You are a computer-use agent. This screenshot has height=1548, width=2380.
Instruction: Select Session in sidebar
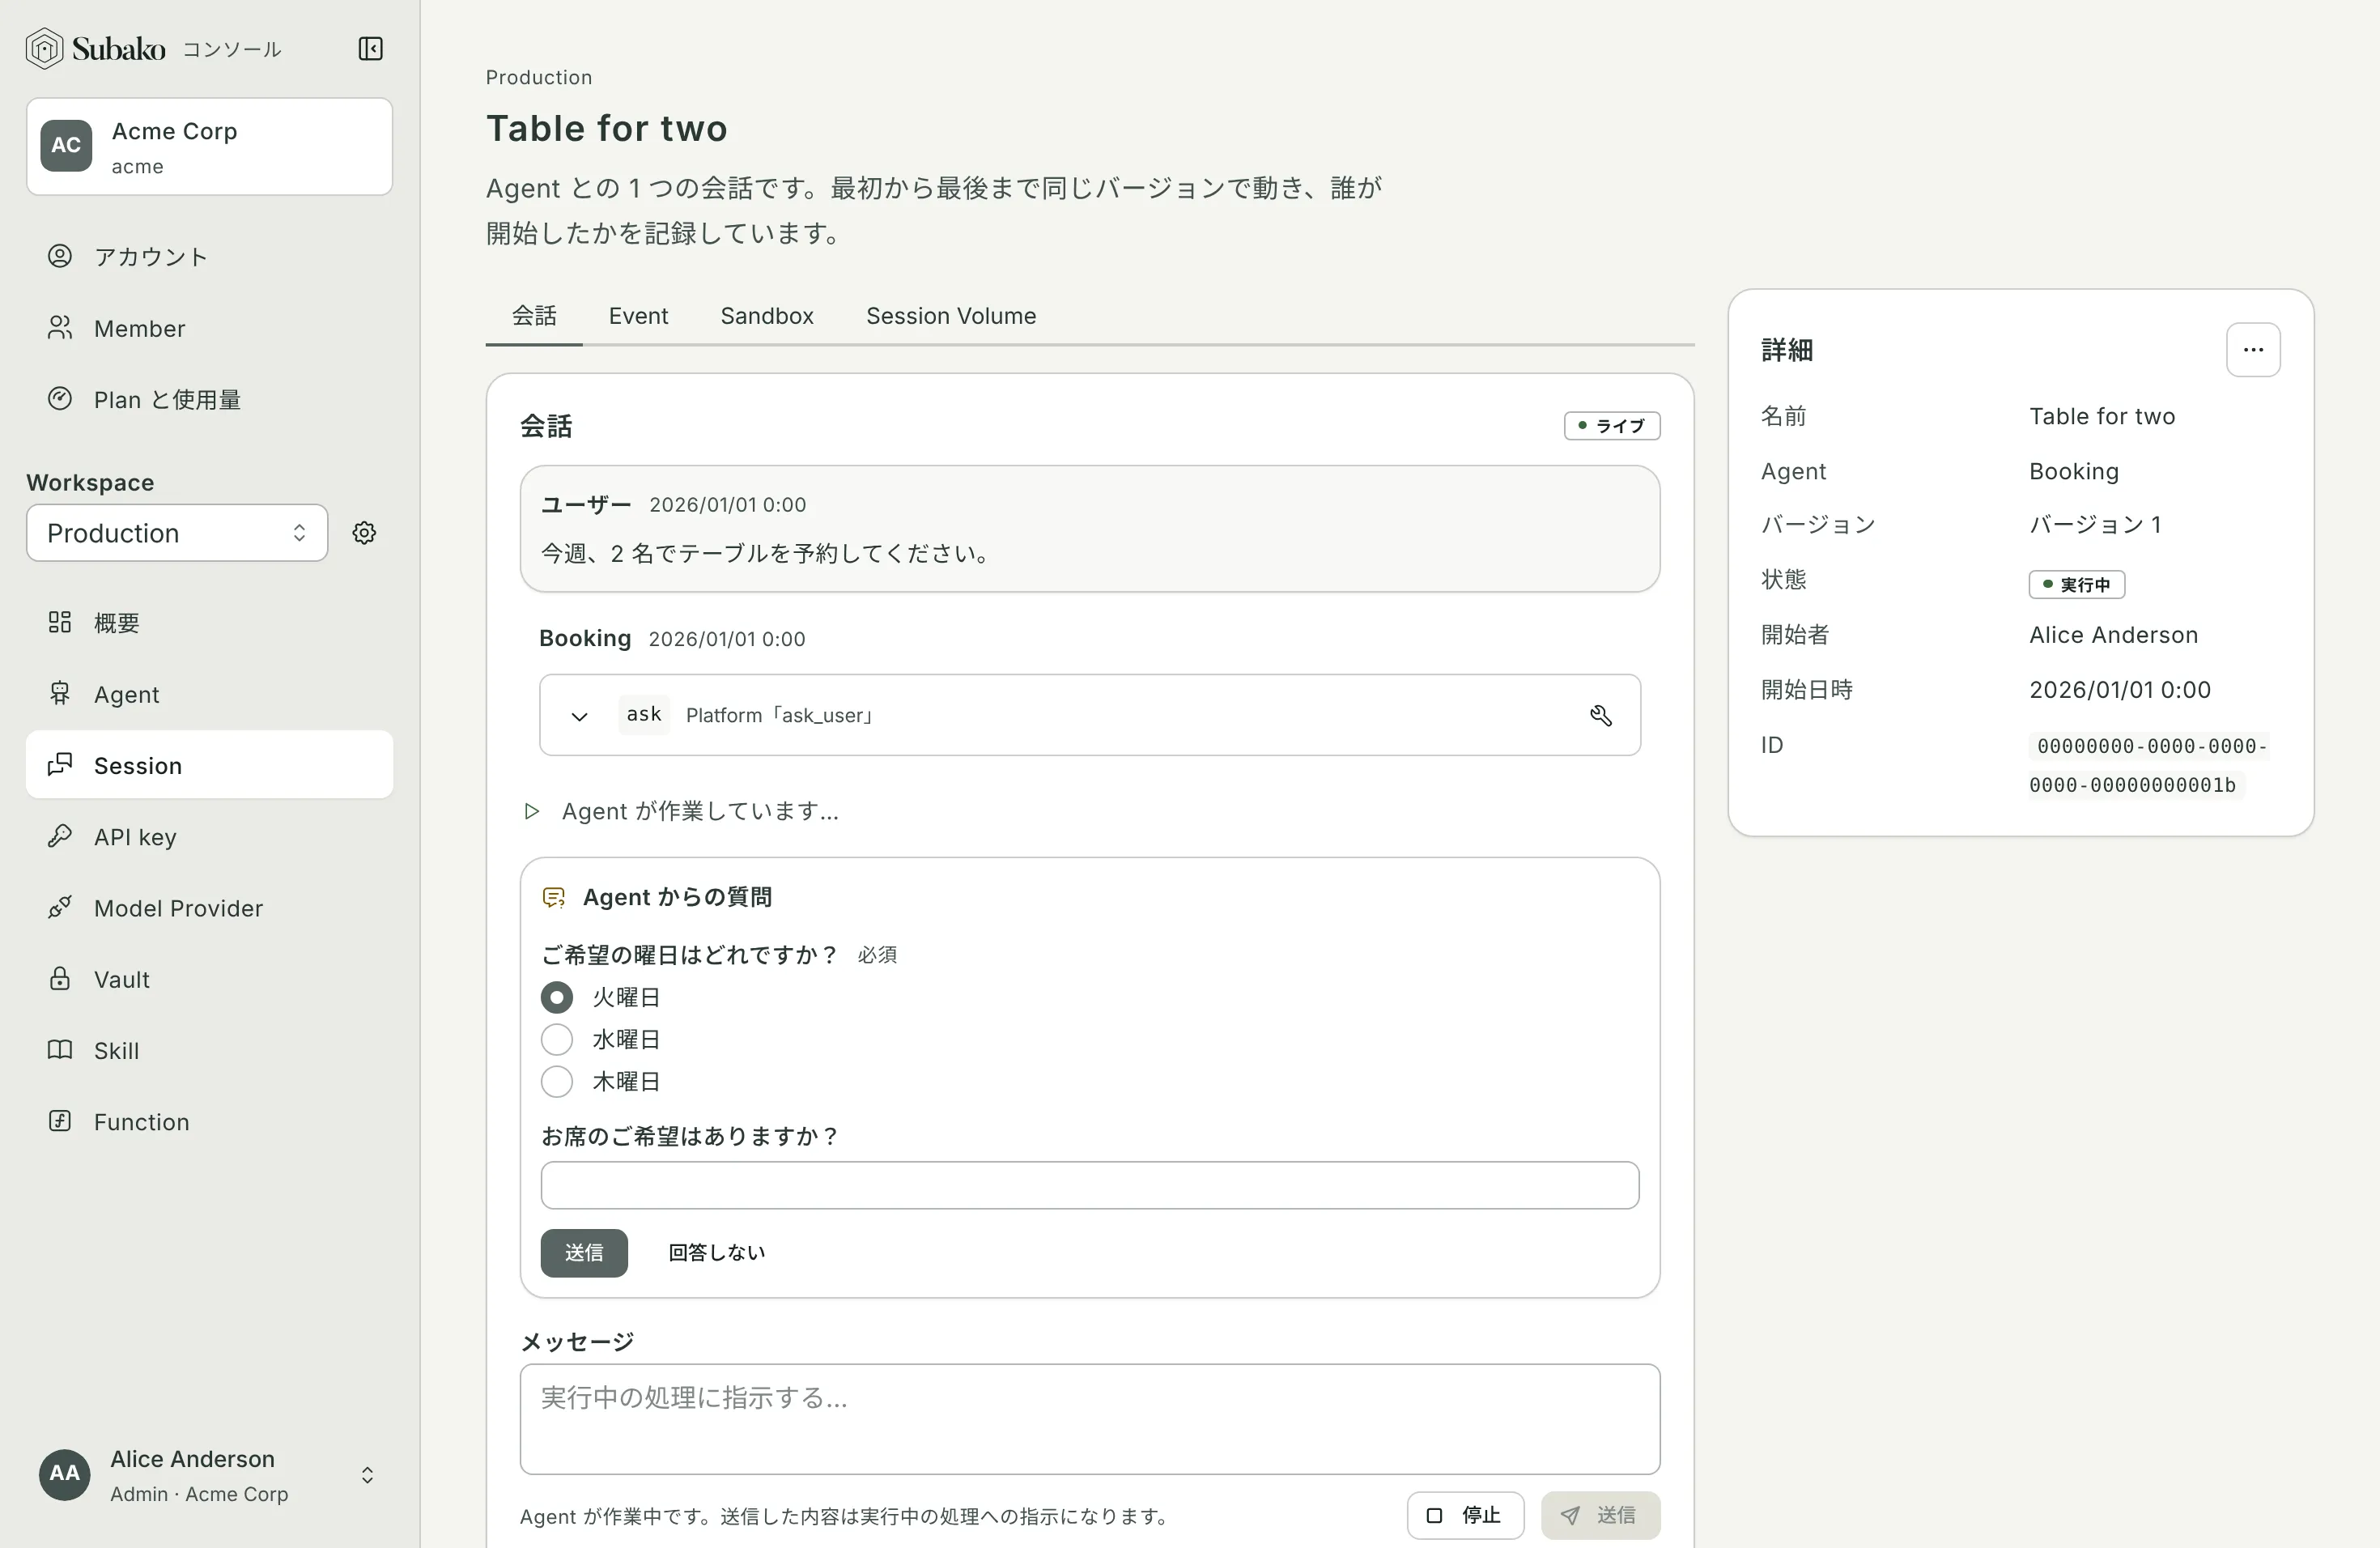[x=209, y=765]
